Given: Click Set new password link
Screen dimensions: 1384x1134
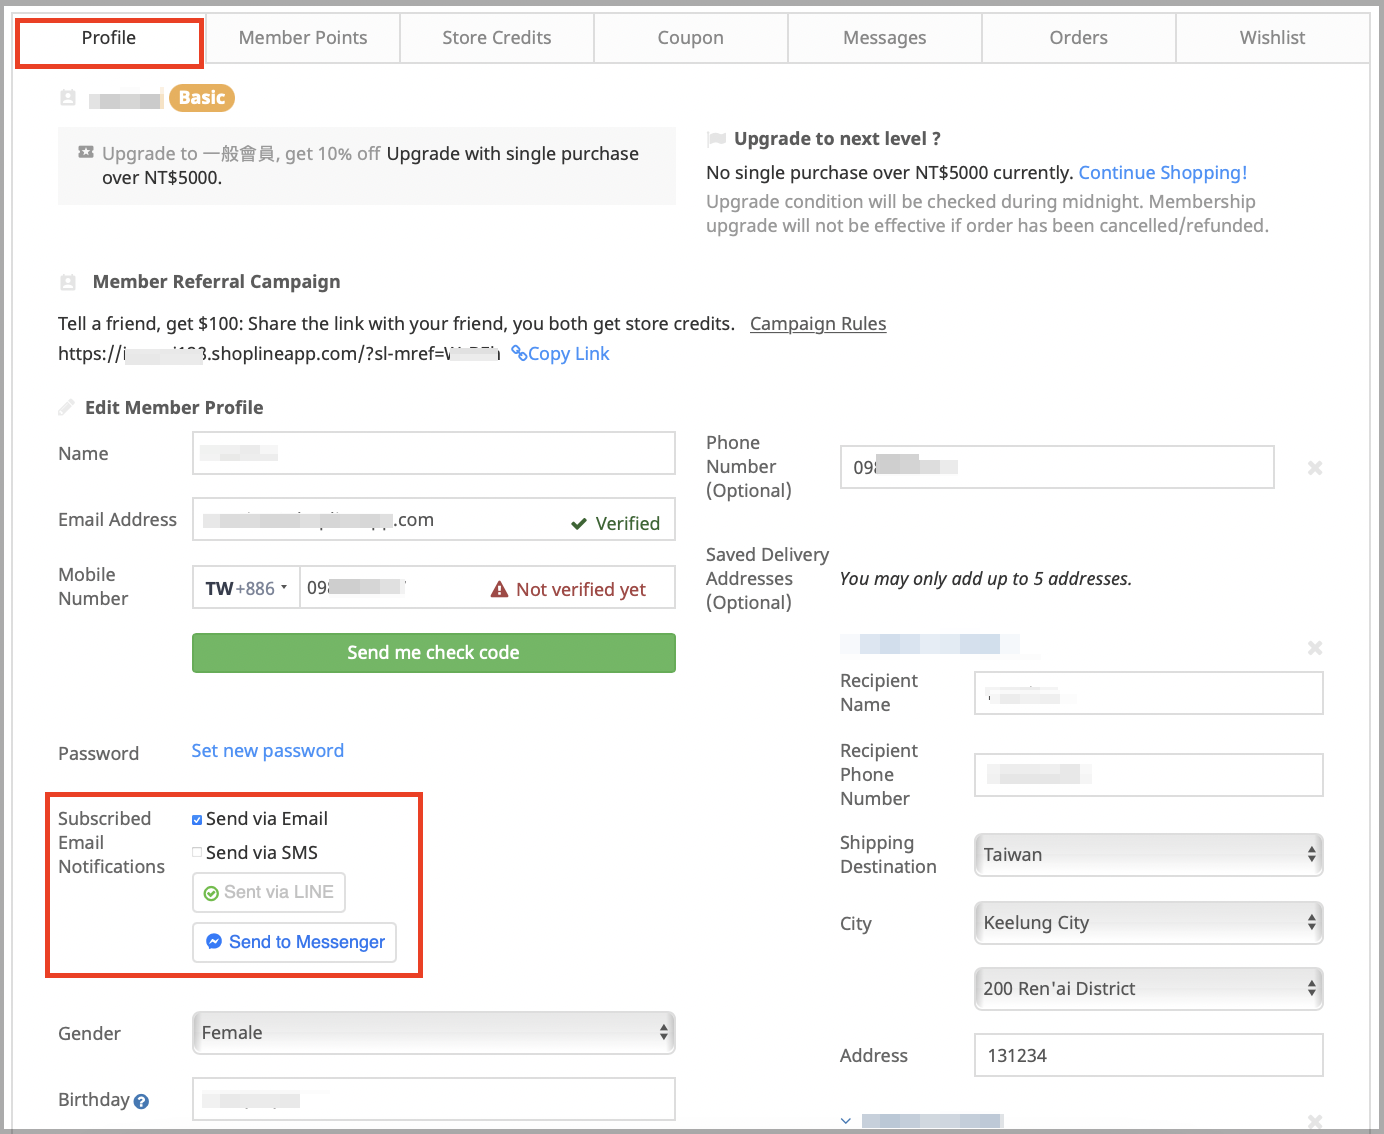Looking at the screenshot, I should [268, 751].
